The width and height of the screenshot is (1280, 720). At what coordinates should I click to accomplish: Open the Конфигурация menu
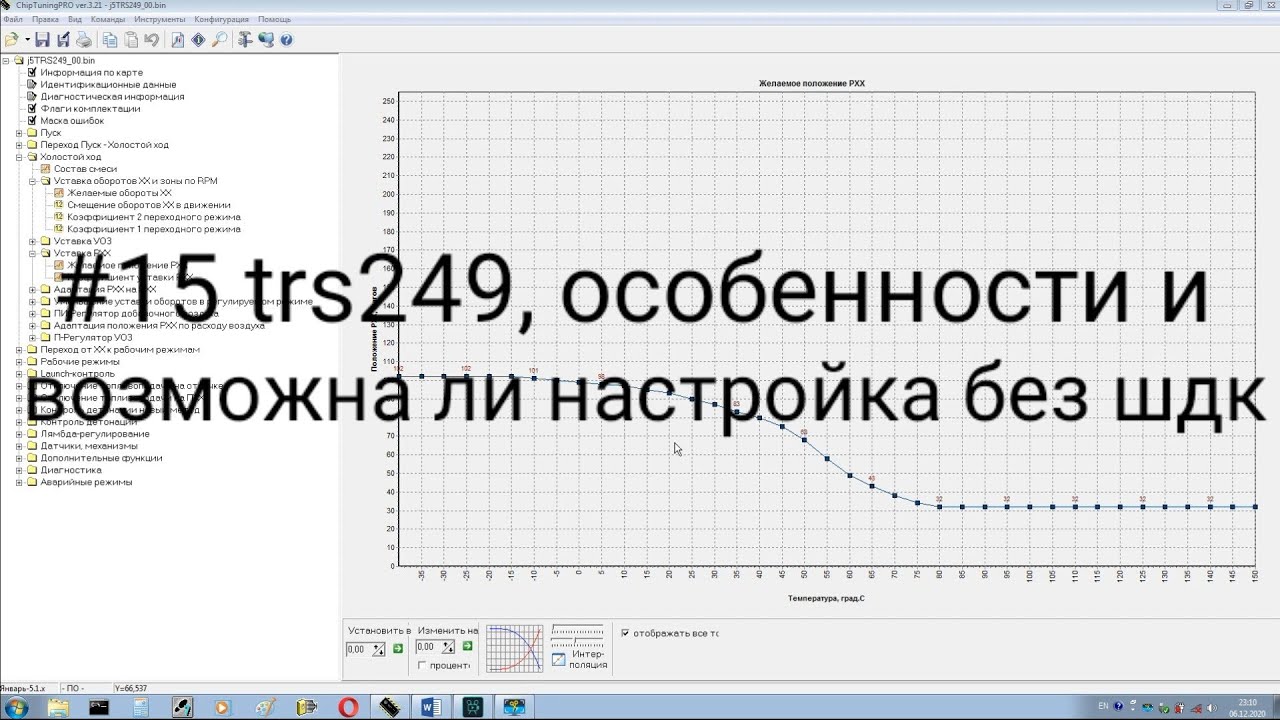pyautogui.click(x=222, y=19)
